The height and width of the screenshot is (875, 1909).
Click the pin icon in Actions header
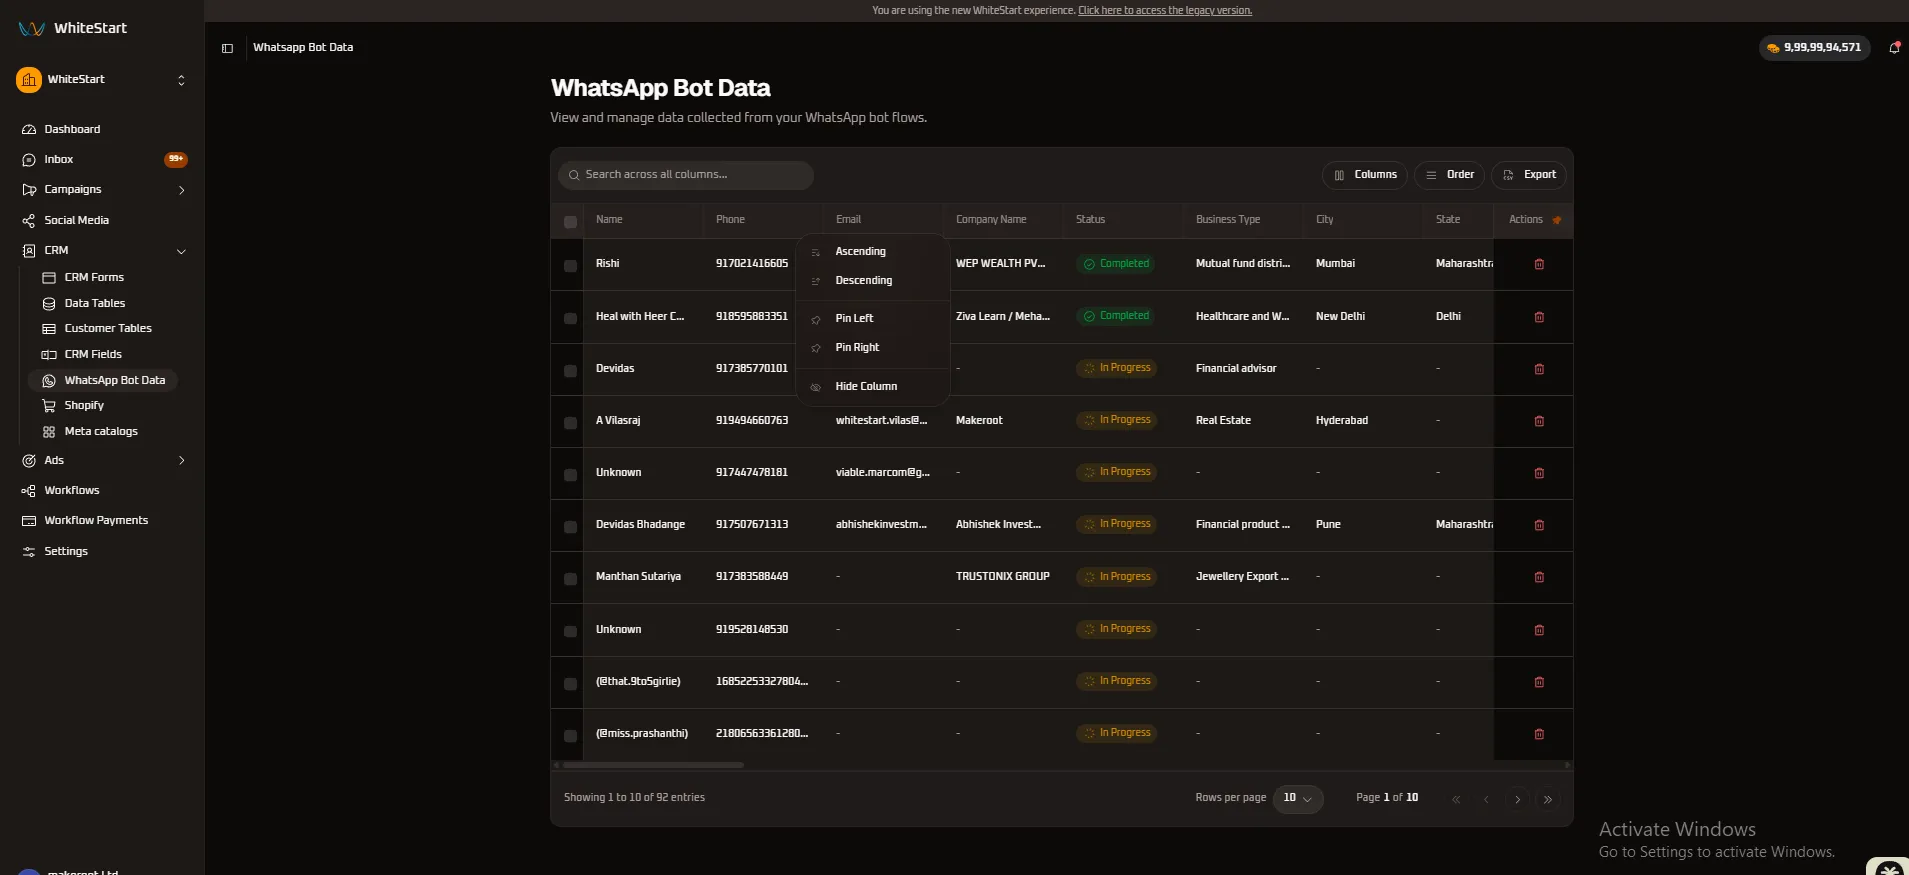coord(1557,220)
